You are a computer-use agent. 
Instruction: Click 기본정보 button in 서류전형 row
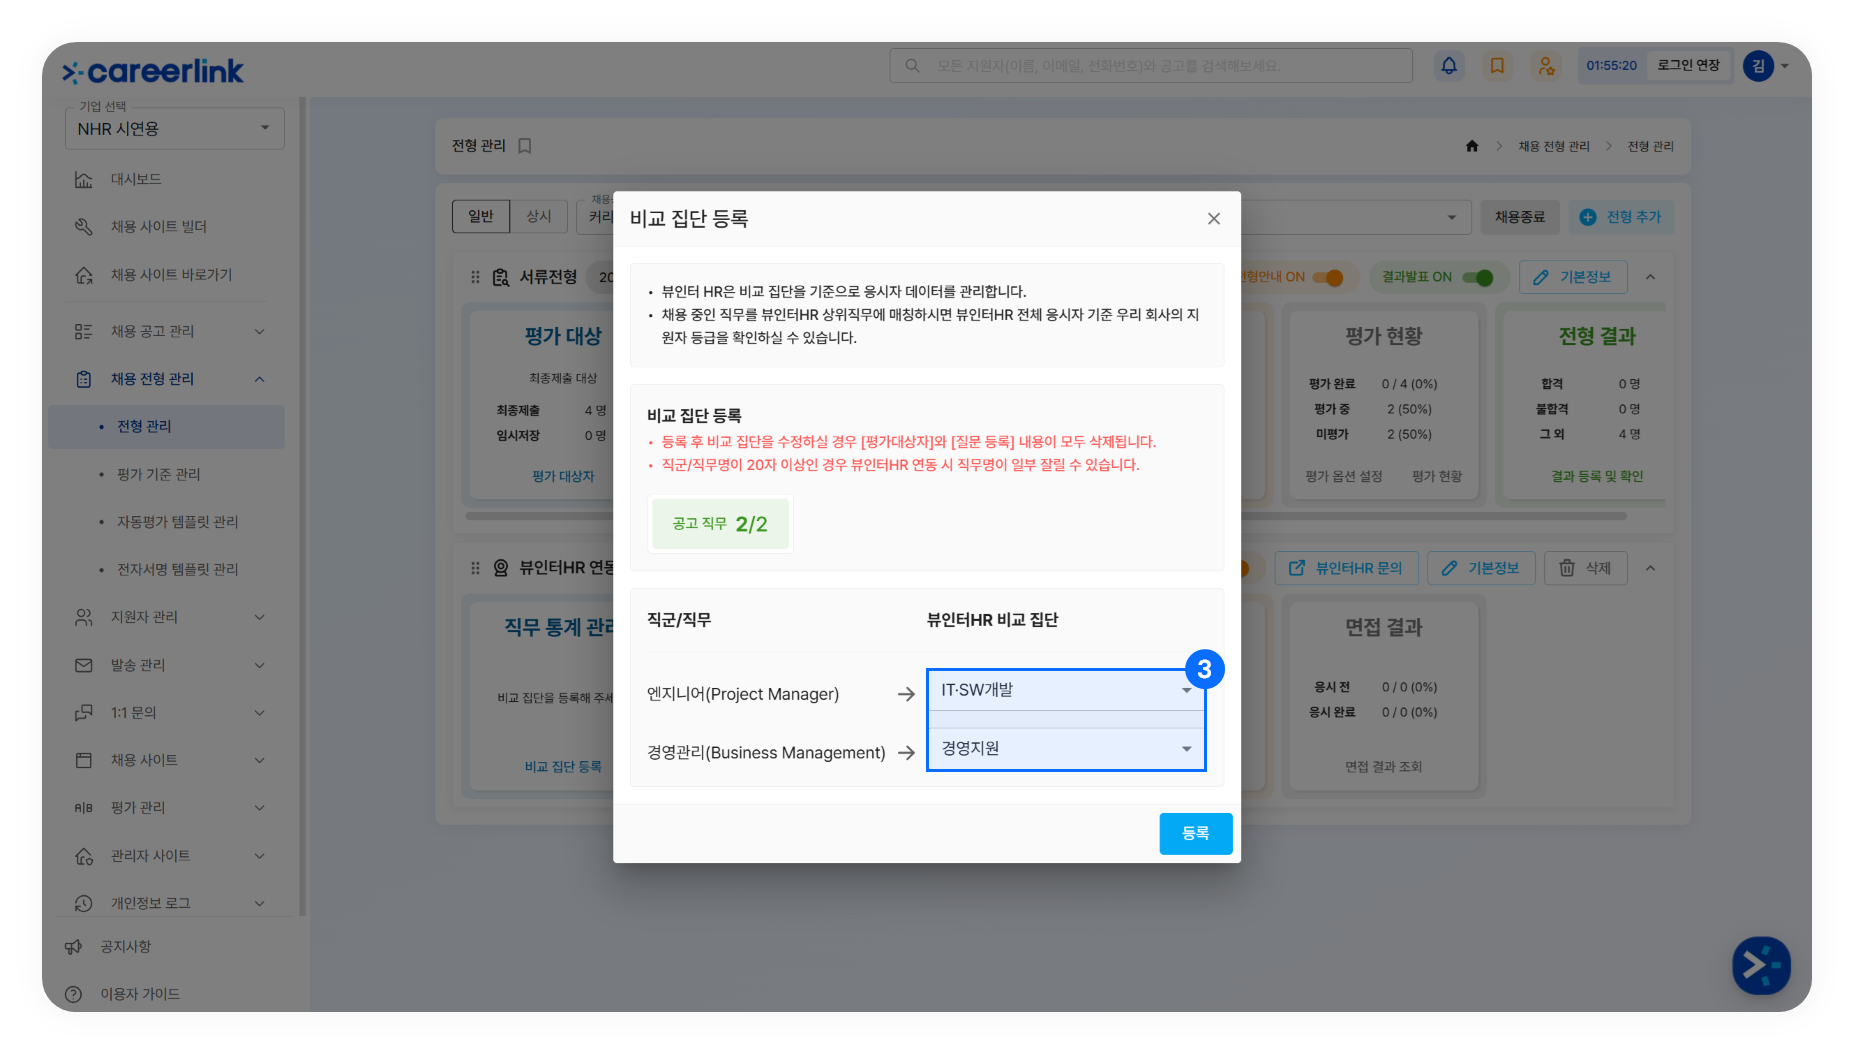point(1573,277)
